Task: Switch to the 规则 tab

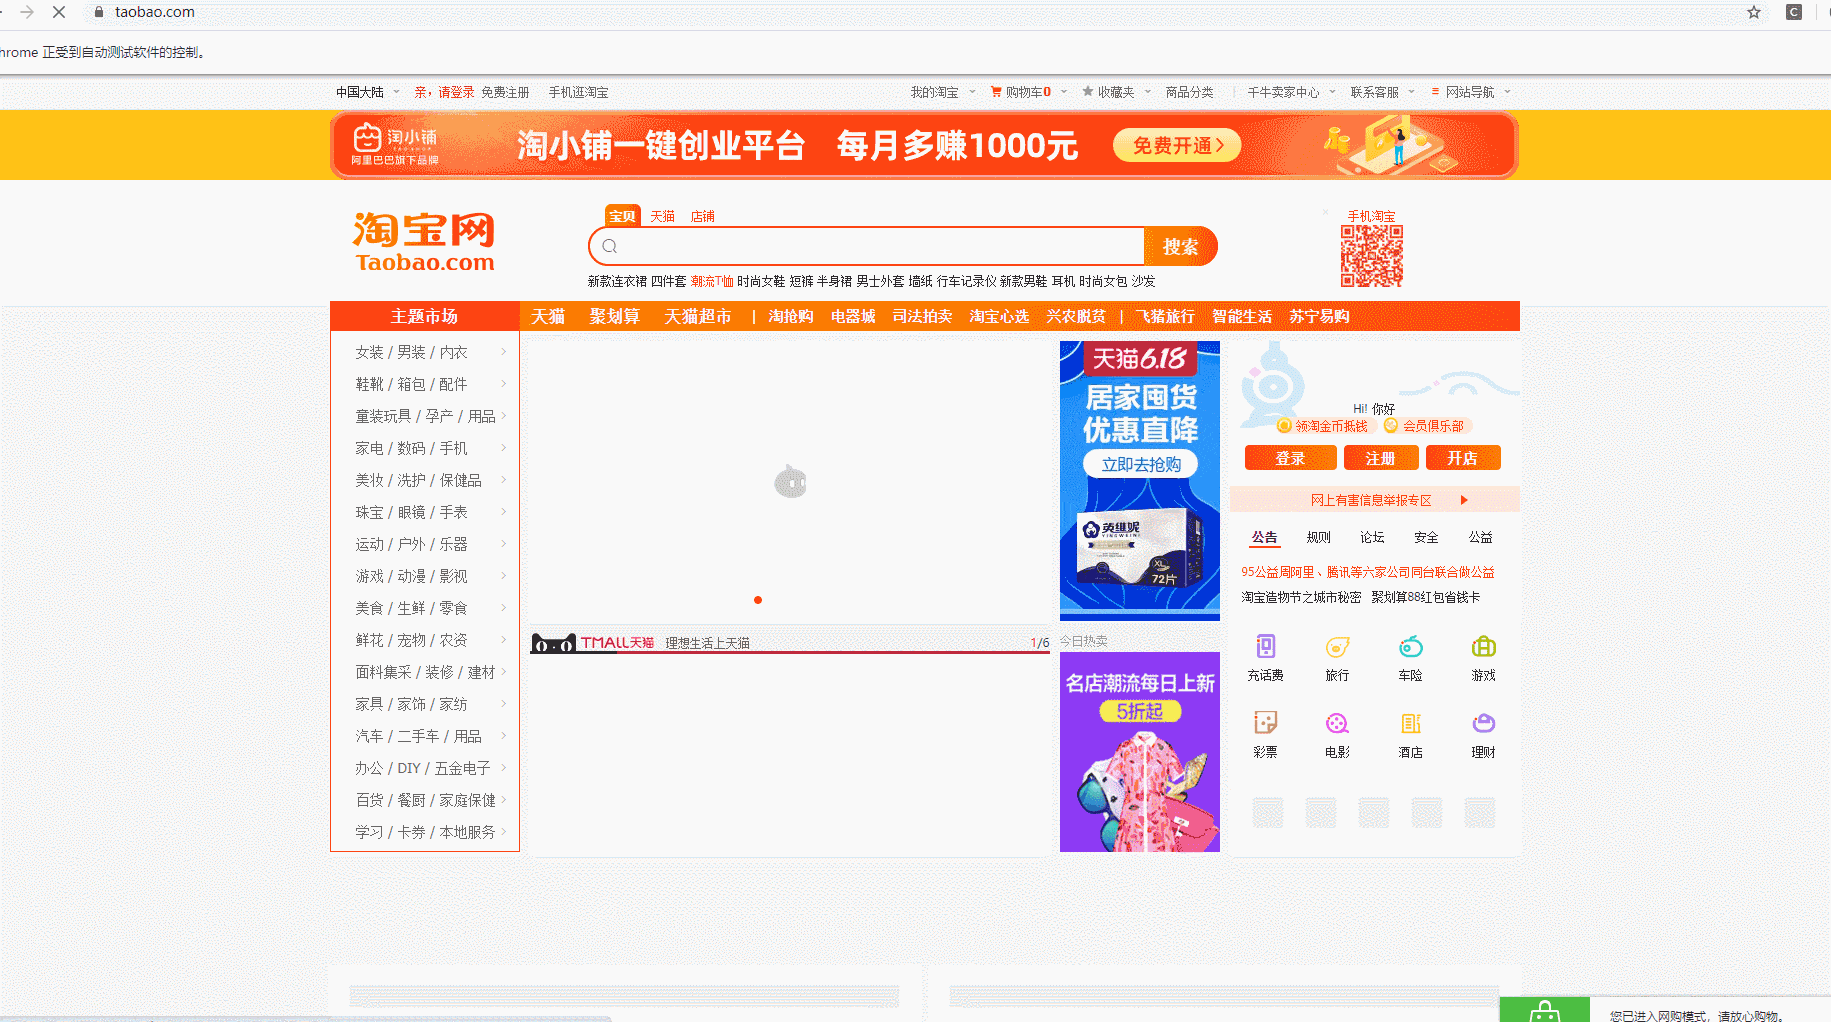Action: 1318,537
